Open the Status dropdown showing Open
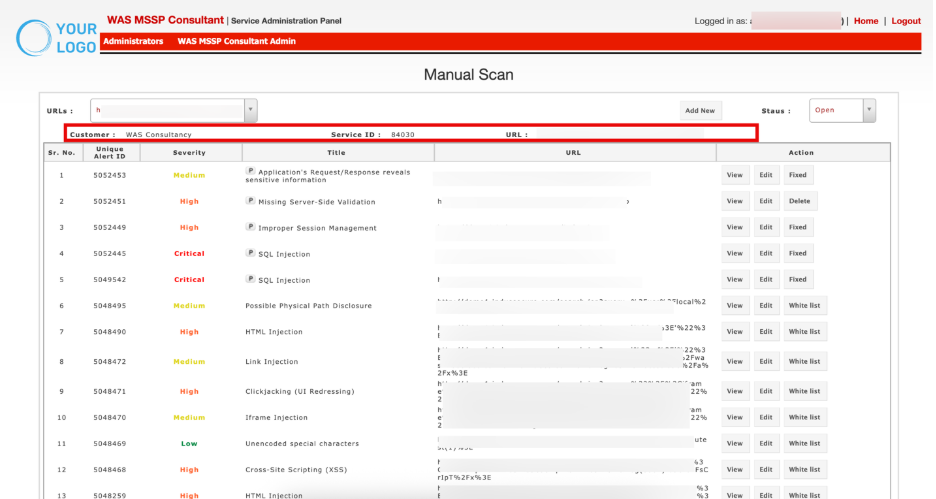The image size is (936, 499). click(x=842, y=110)
